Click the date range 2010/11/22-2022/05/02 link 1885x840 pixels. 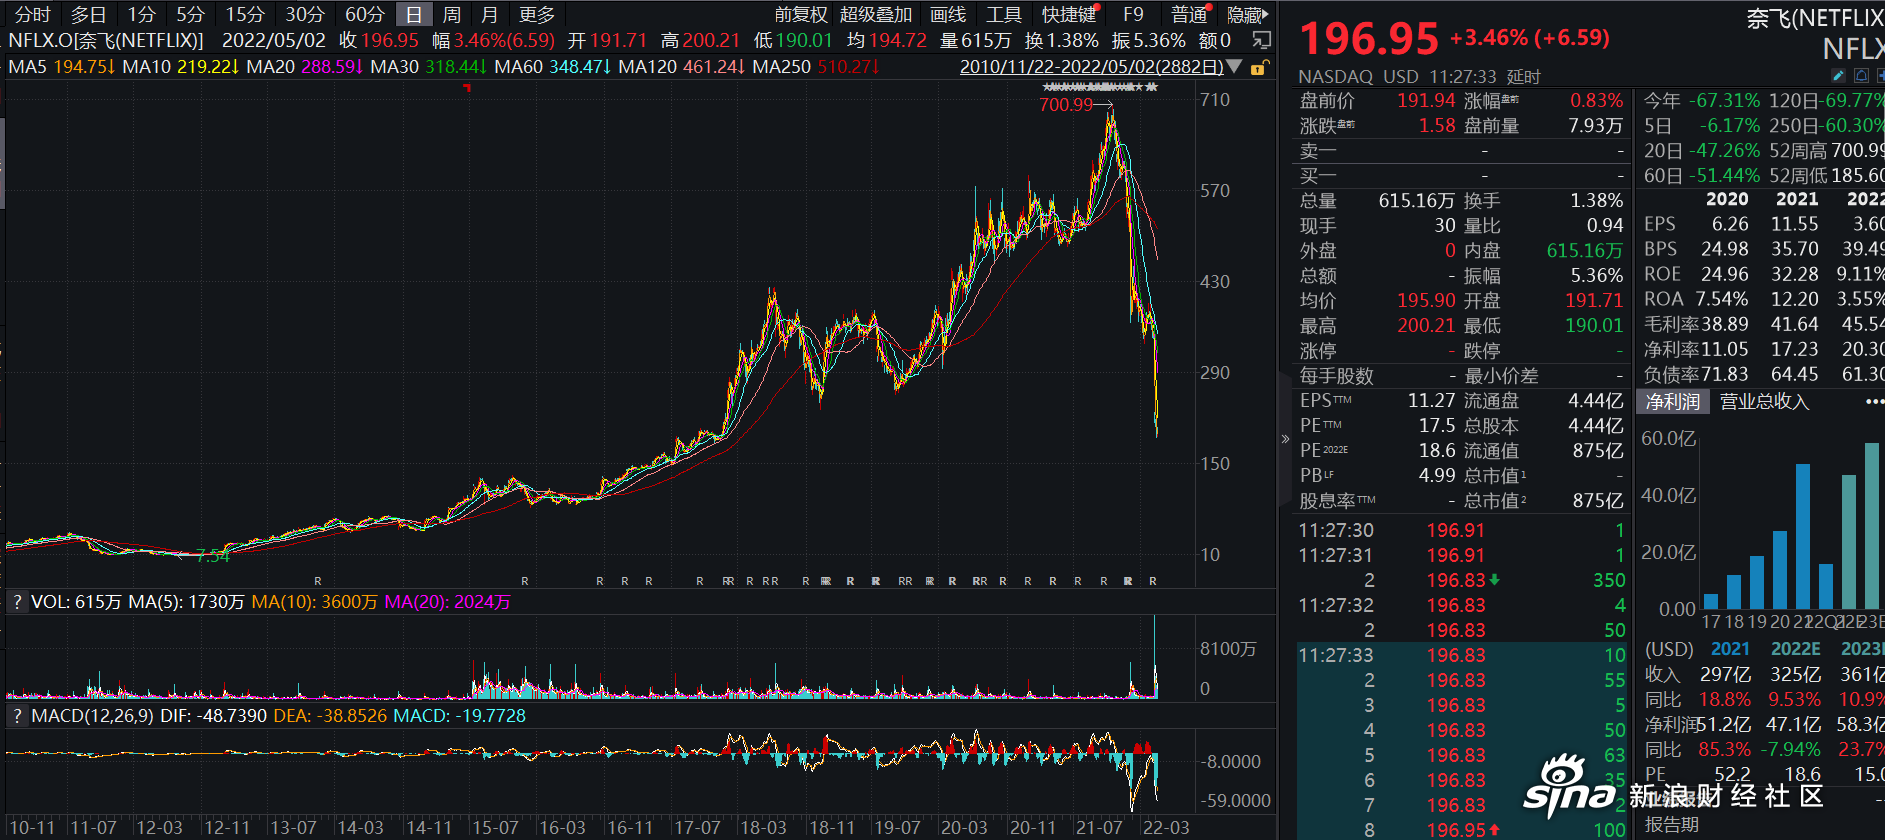(1091, 67)
